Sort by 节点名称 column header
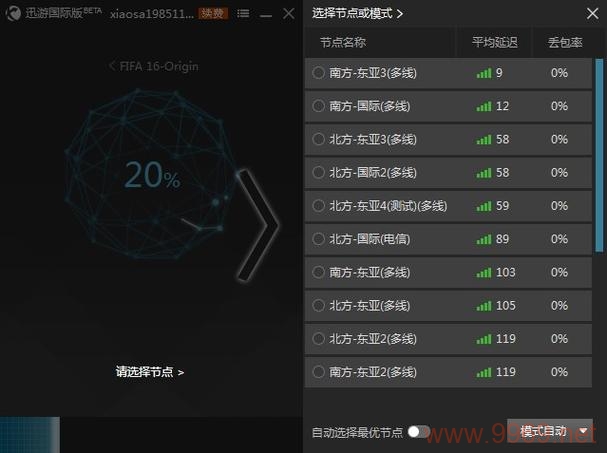This screenshot has height=453, width=607. pyautogui.click(x=343, y=42)
